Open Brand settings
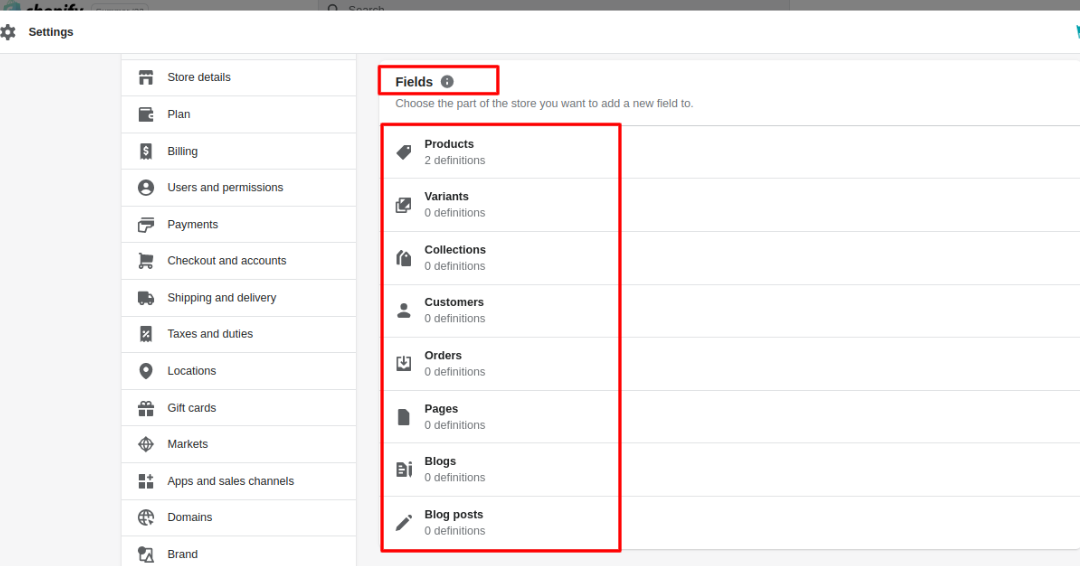Screen dimensions: 1080x566 click(x=239, y=554)
